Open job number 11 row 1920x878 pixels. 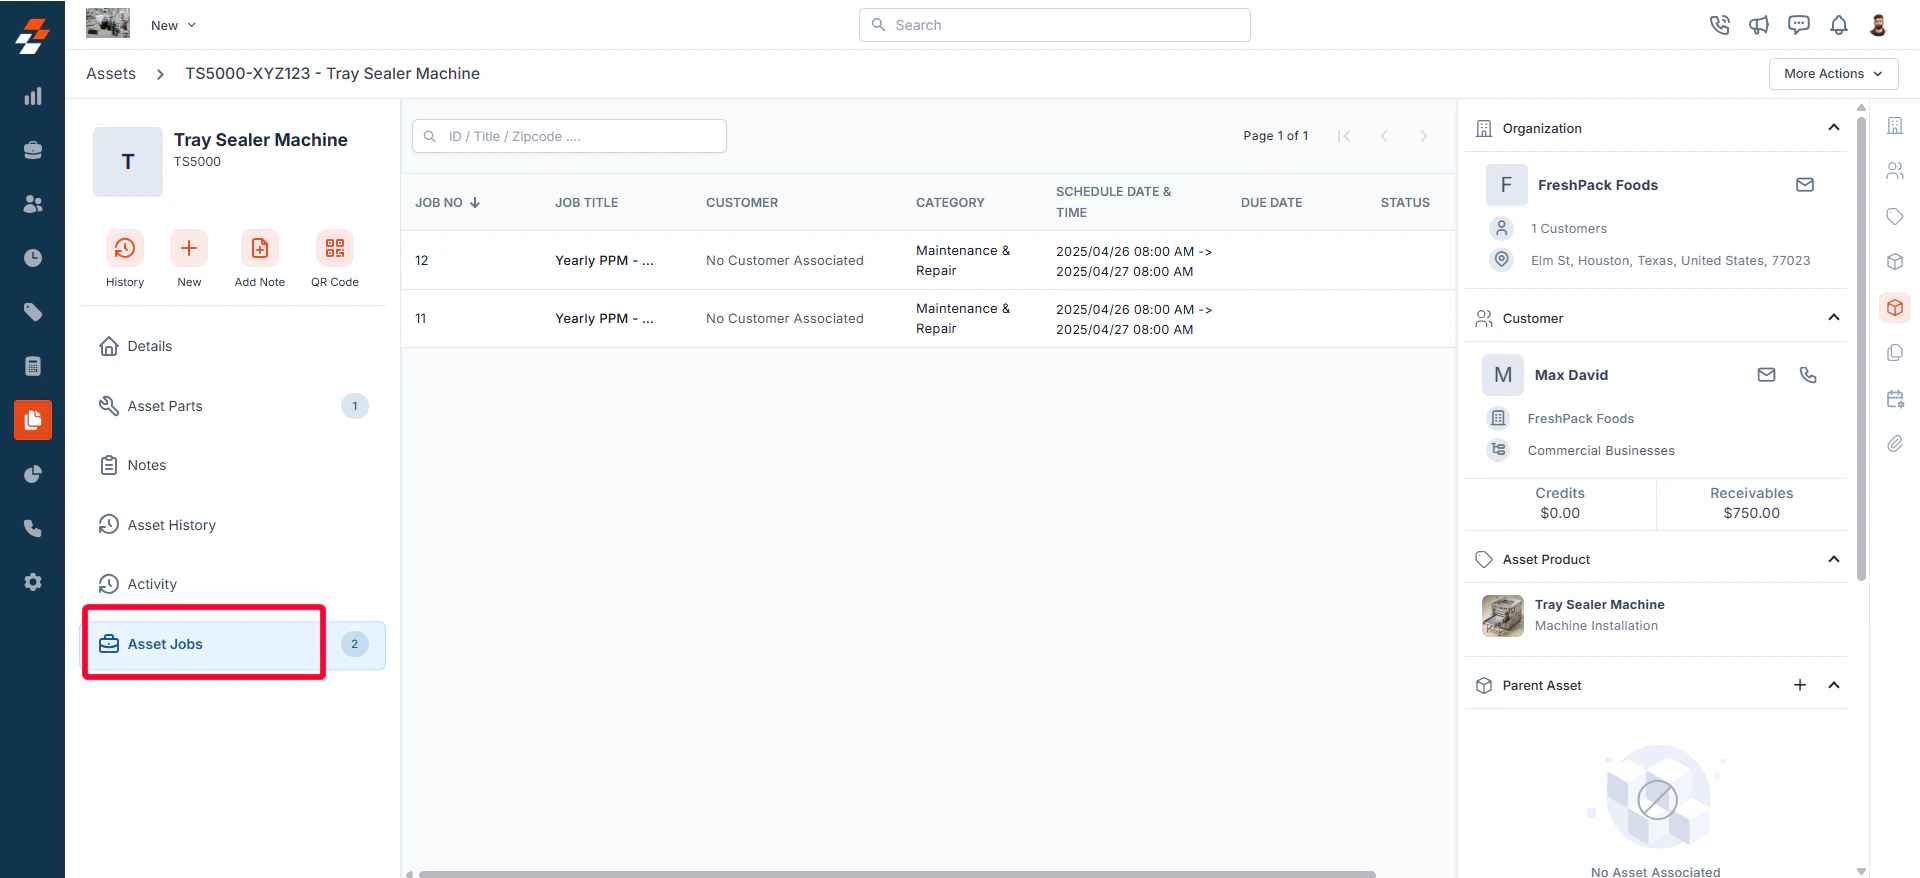[x=928, y=319]
